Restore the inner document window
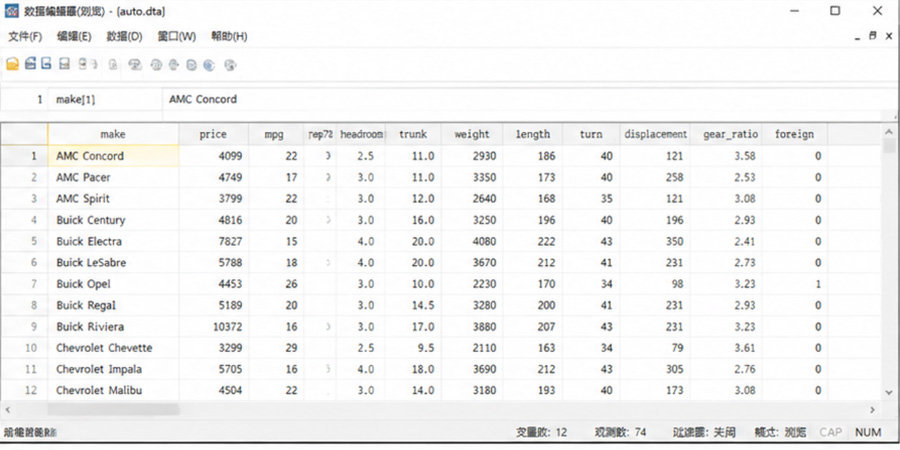 click(x=872, y=36)
